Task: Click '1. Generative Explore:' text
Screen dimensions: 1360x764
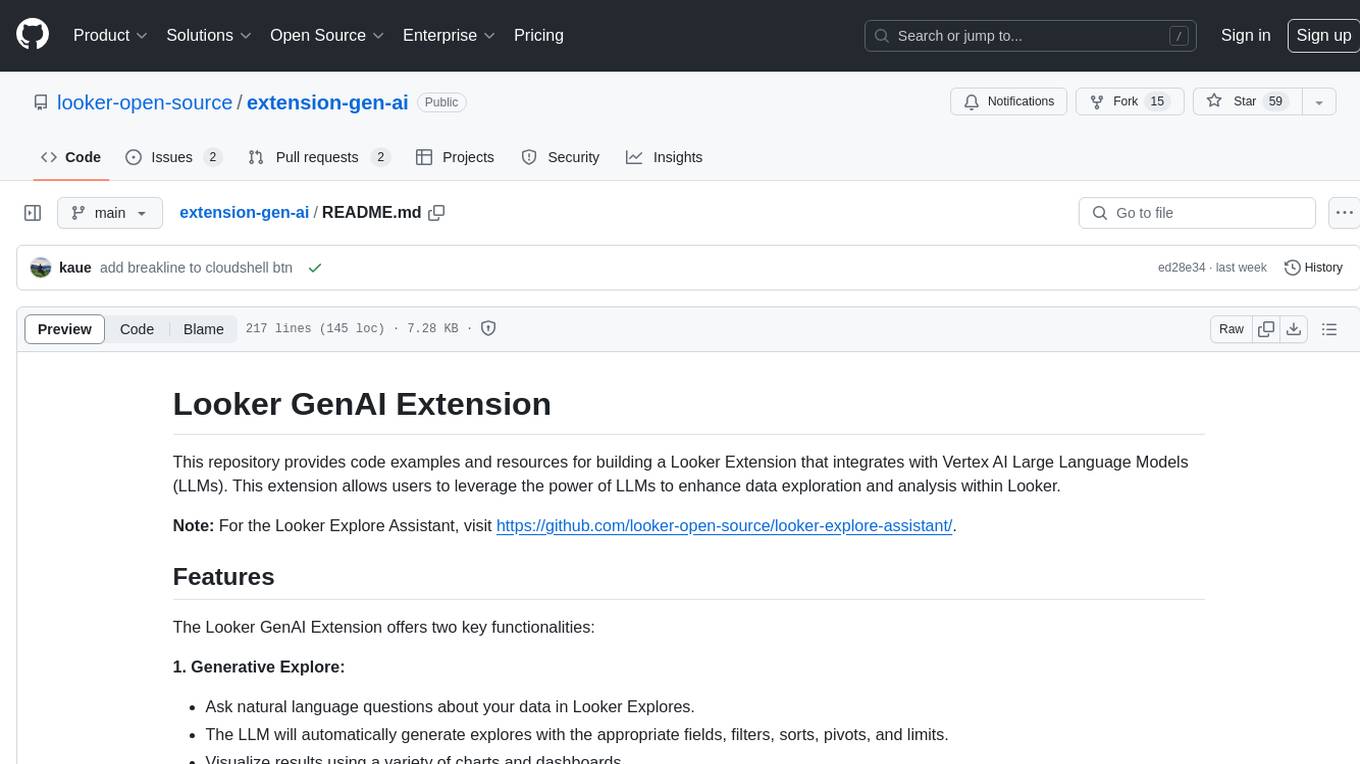Action: (x=259, y=667)
